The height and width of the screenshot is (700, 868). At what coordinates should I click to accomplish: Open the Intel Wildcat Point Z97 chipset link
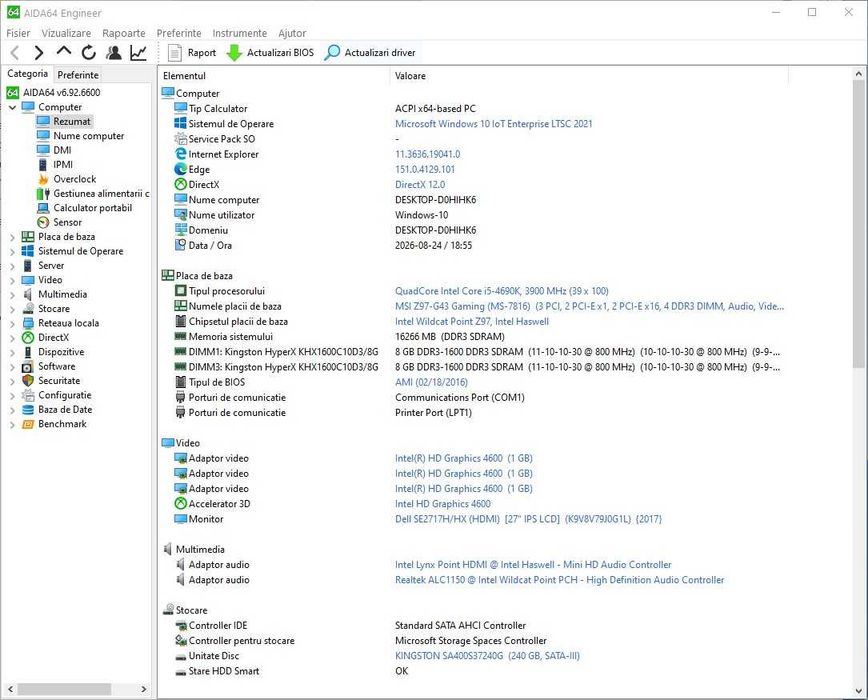pos(472,322)
